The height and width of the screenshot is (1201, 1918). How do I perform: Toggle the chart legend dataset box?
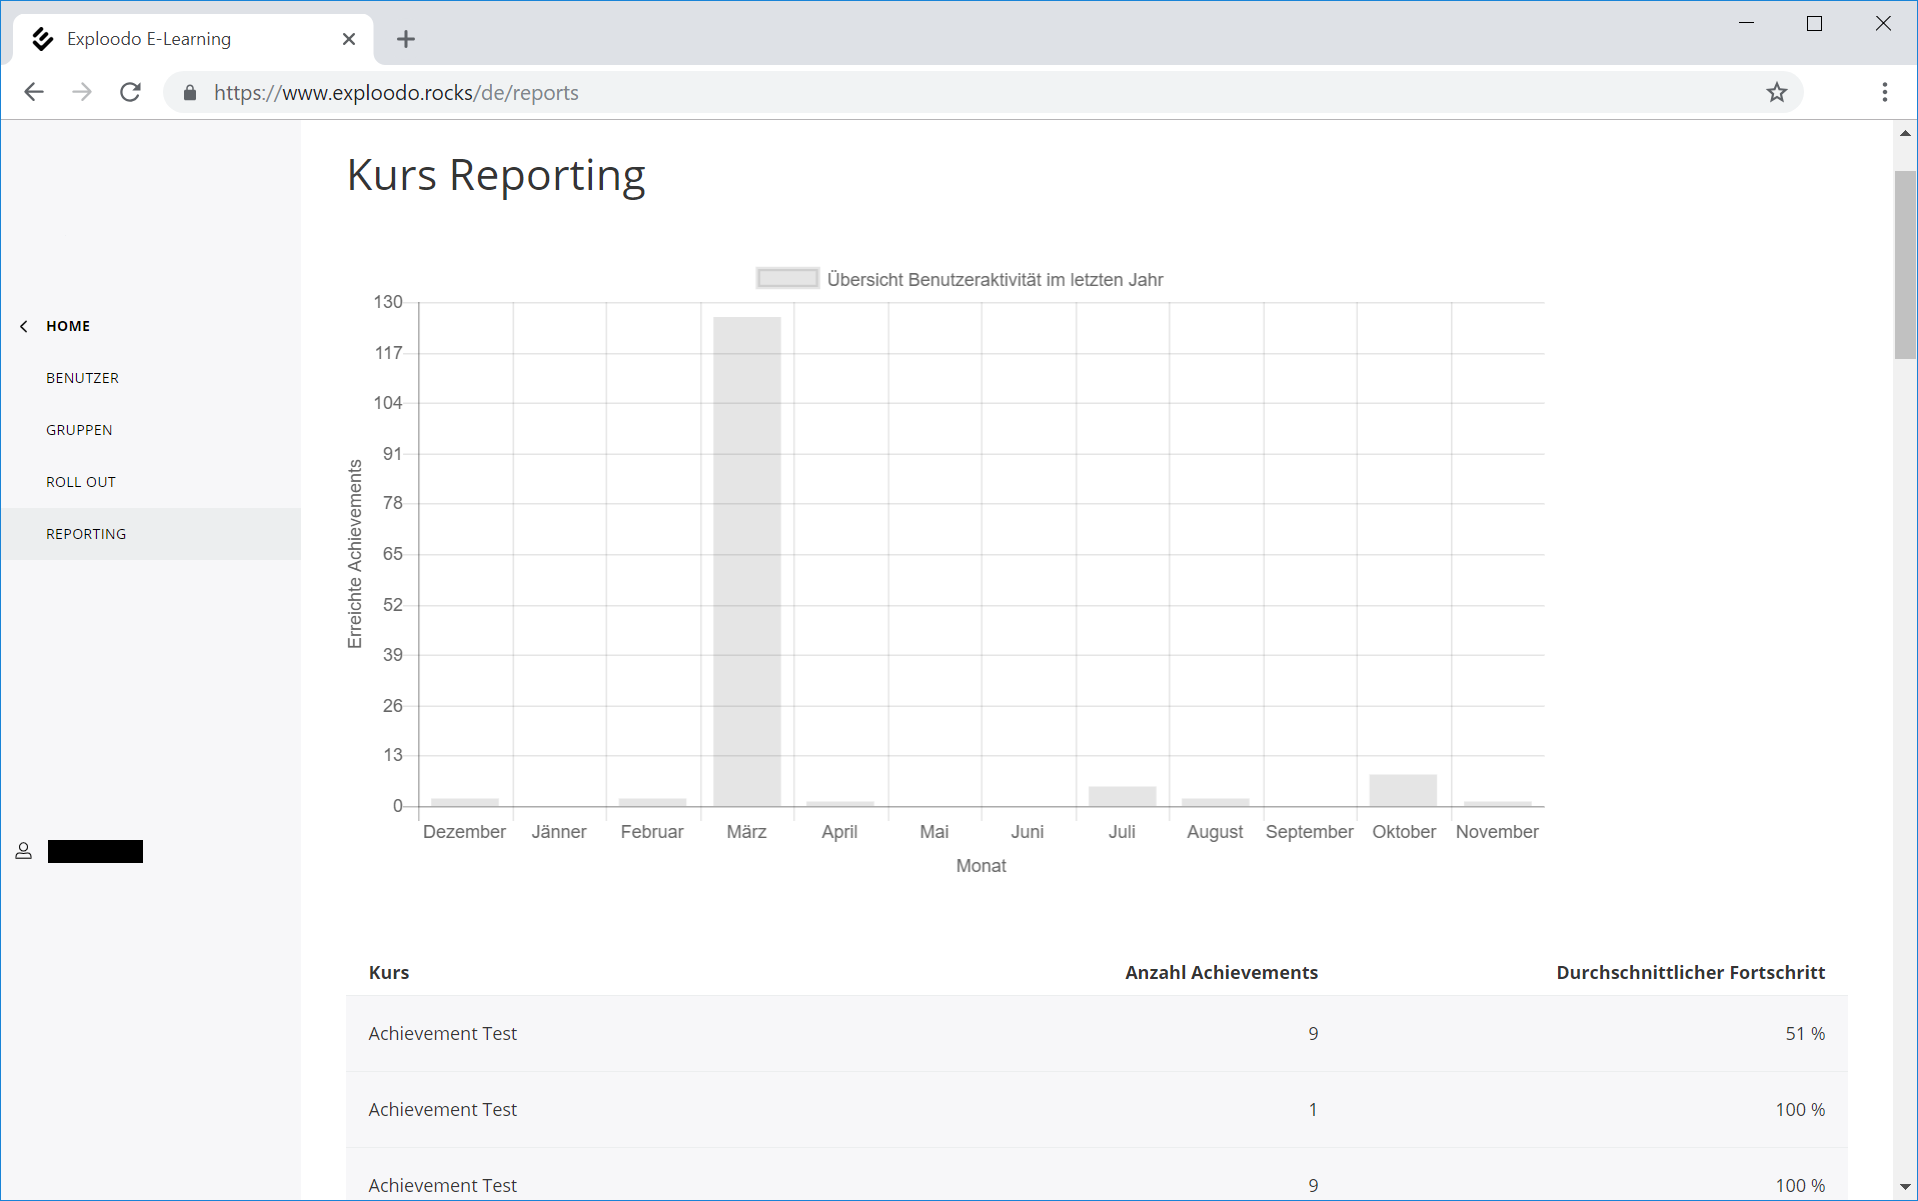pyautogui.click(x=787, y=279)
